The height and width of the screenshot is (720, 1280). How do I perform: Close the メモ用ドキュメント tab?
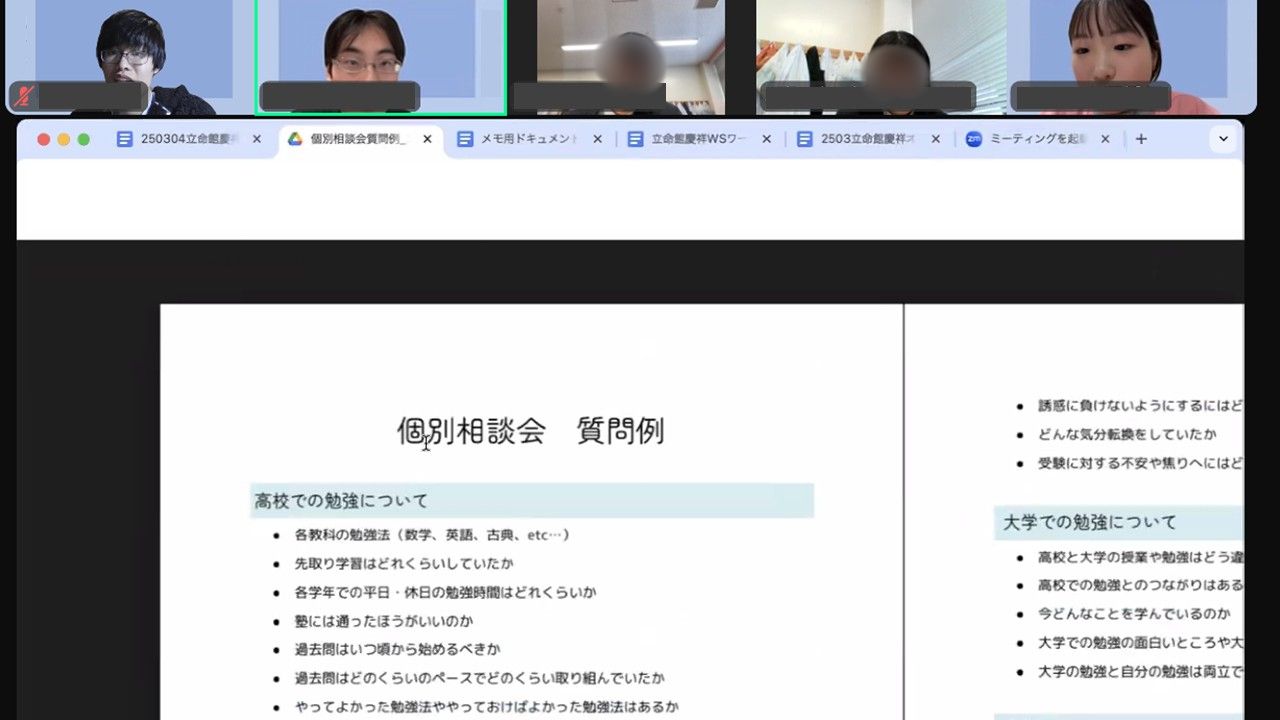click(597, 139)
